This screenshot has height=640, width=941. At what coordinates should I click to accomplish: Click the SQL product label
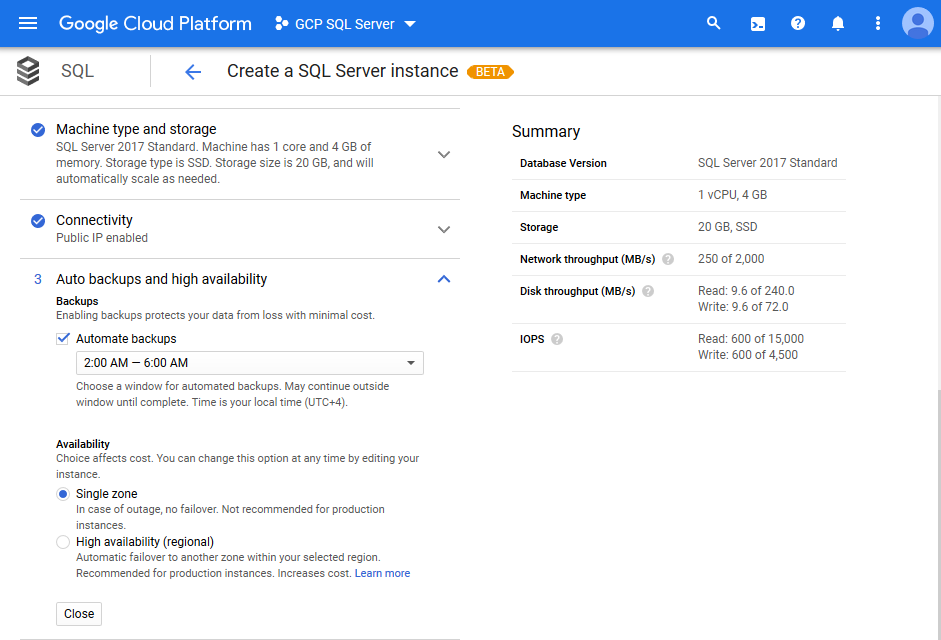pos(77,71)
